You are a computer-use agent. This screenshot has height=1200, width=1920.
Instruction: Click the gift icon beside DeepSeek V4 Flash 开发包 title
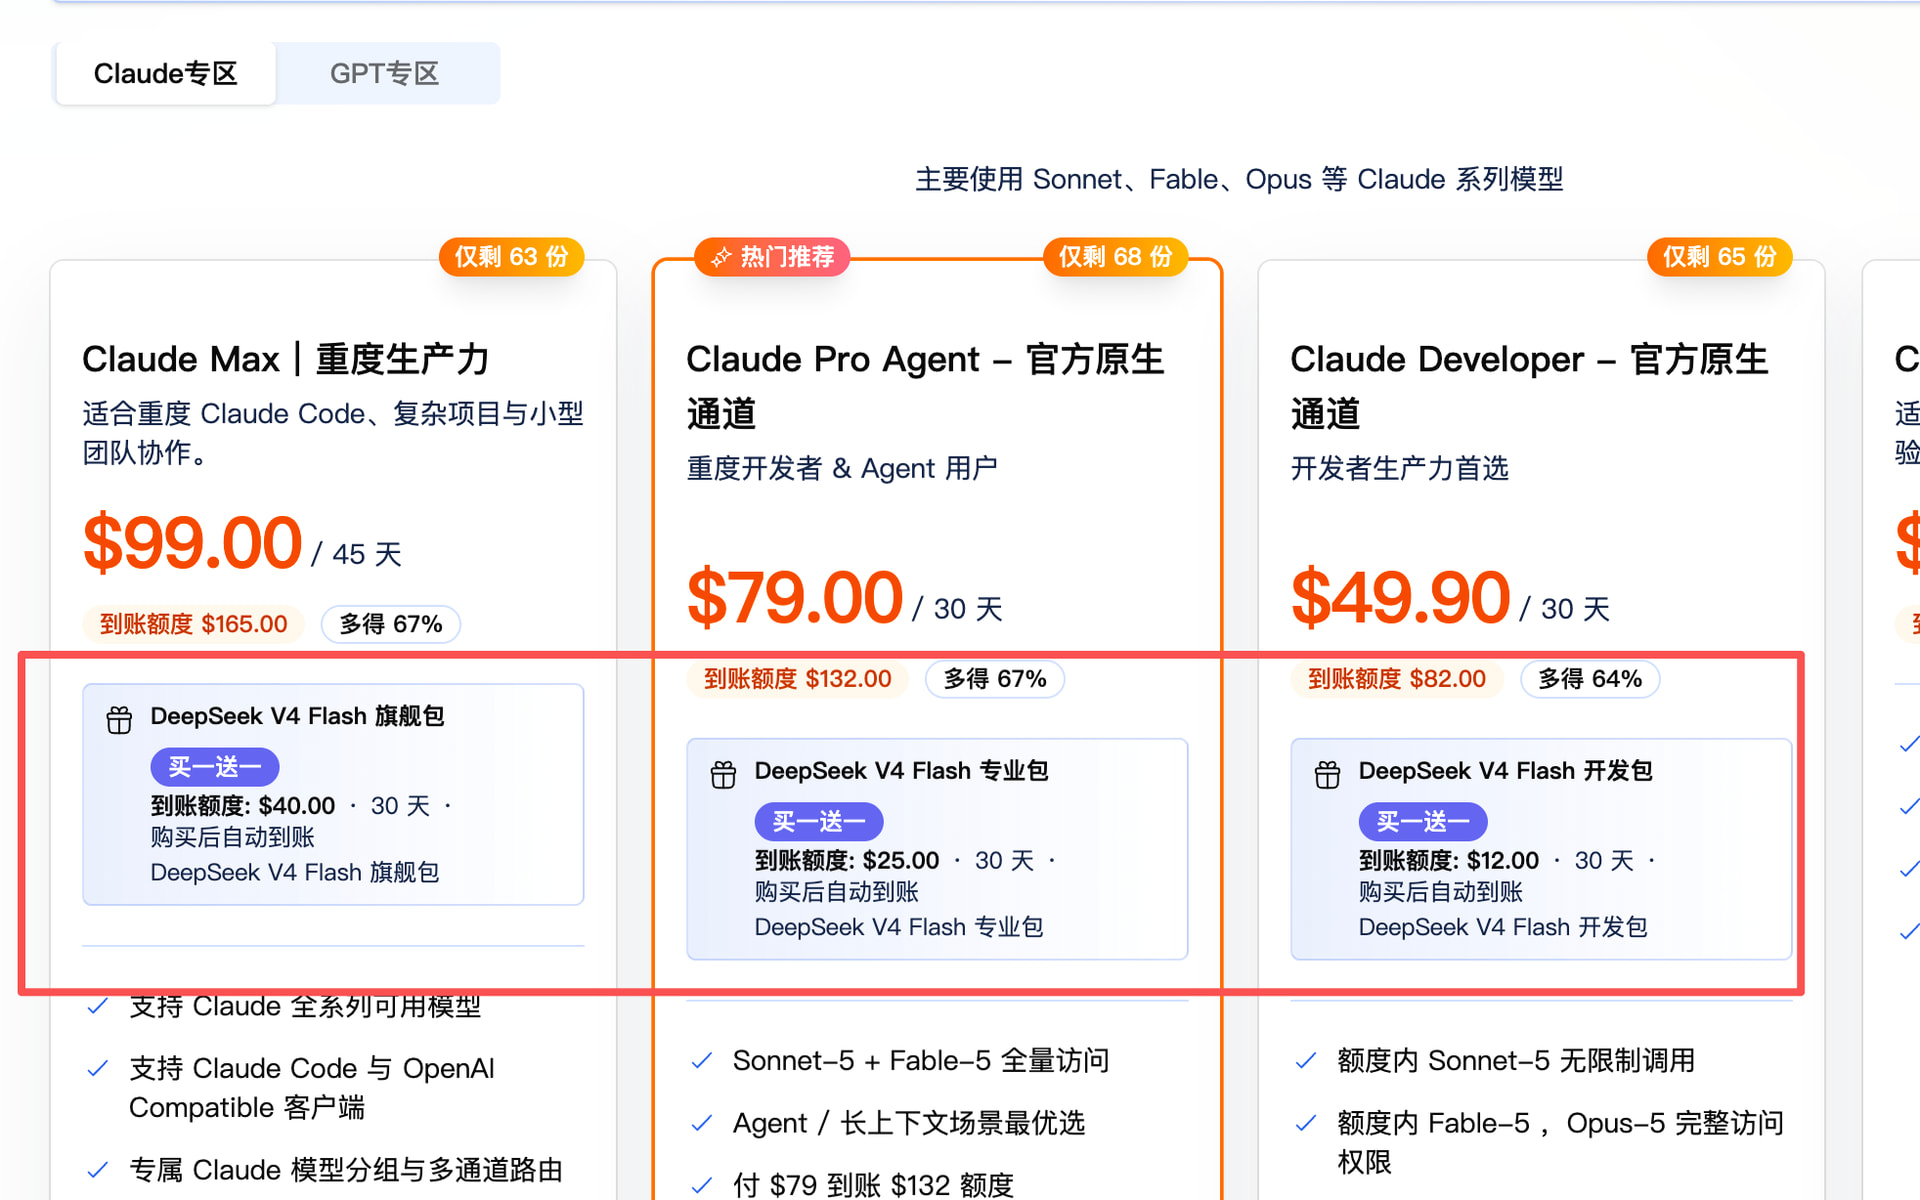click(x=1327, y=775)
